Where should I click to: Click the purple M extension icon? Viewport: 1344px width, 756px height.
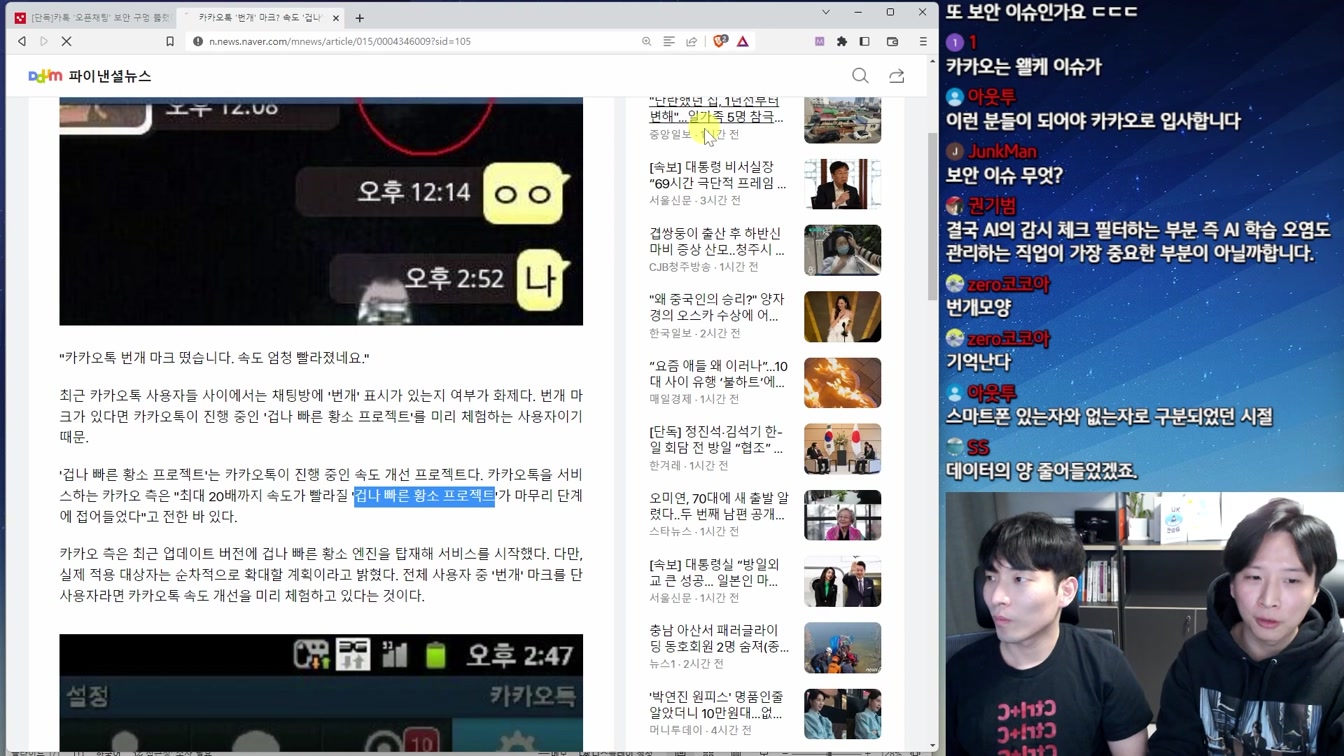click(x=820, y=42)
